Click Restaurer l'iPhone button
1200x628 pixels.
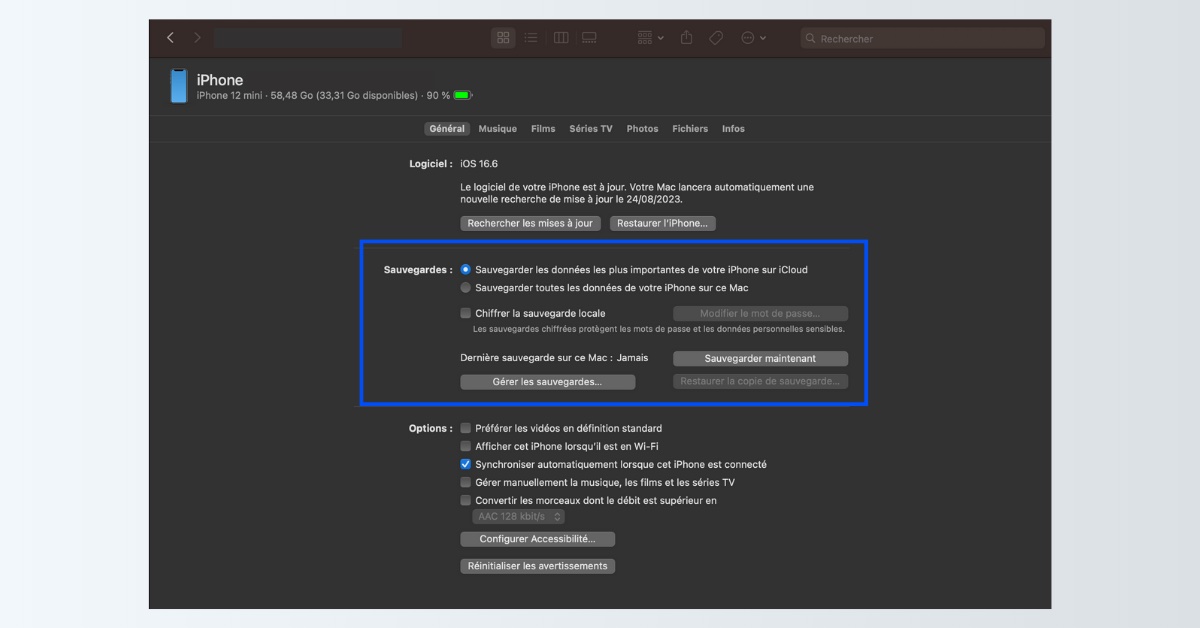pyautogui.click(x=663, y=224)
